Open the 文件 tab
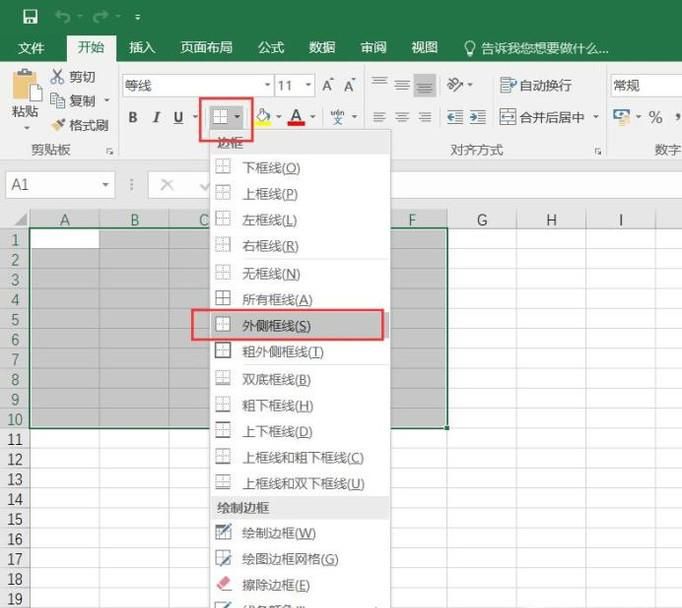Screen dimensions: 682x608 (31, 47)
